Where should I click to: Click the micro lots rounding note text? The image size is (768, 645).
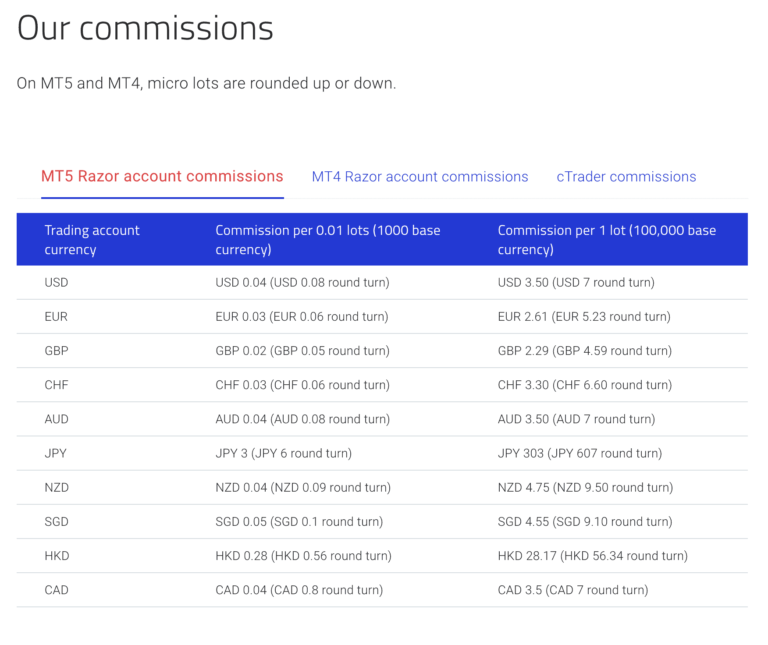206,83
